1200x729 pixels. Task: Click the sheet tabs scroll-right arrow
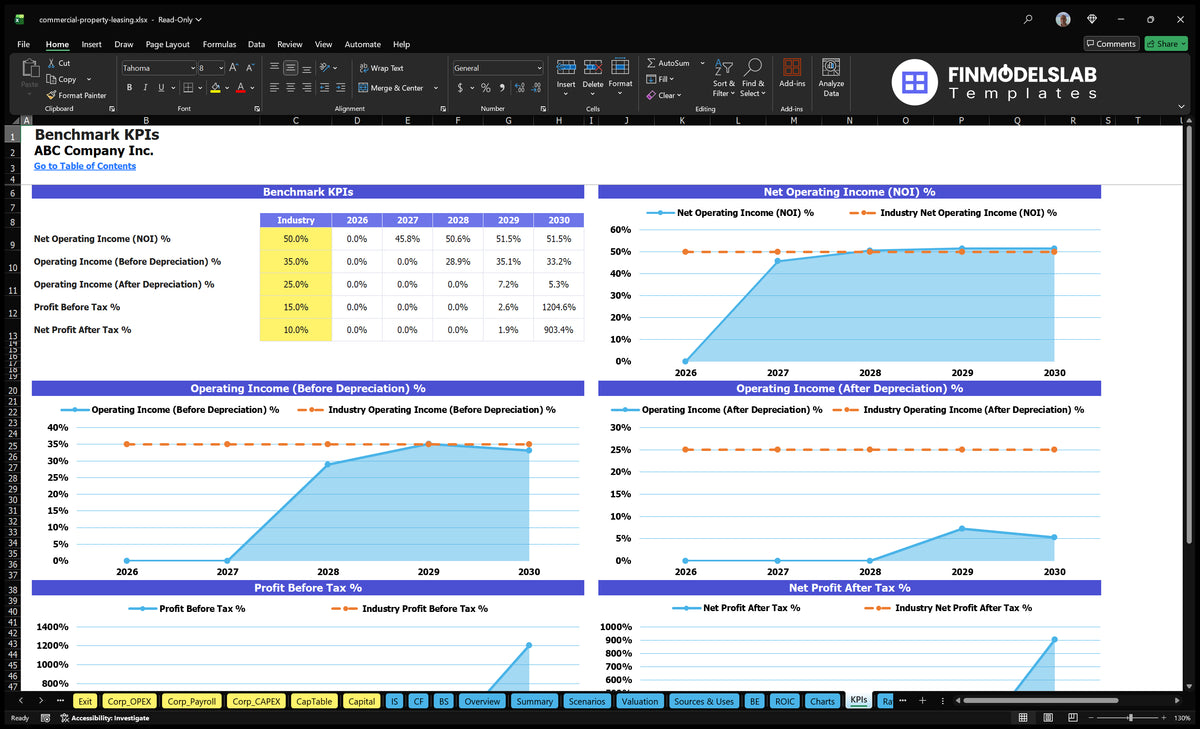pos(40,701)
